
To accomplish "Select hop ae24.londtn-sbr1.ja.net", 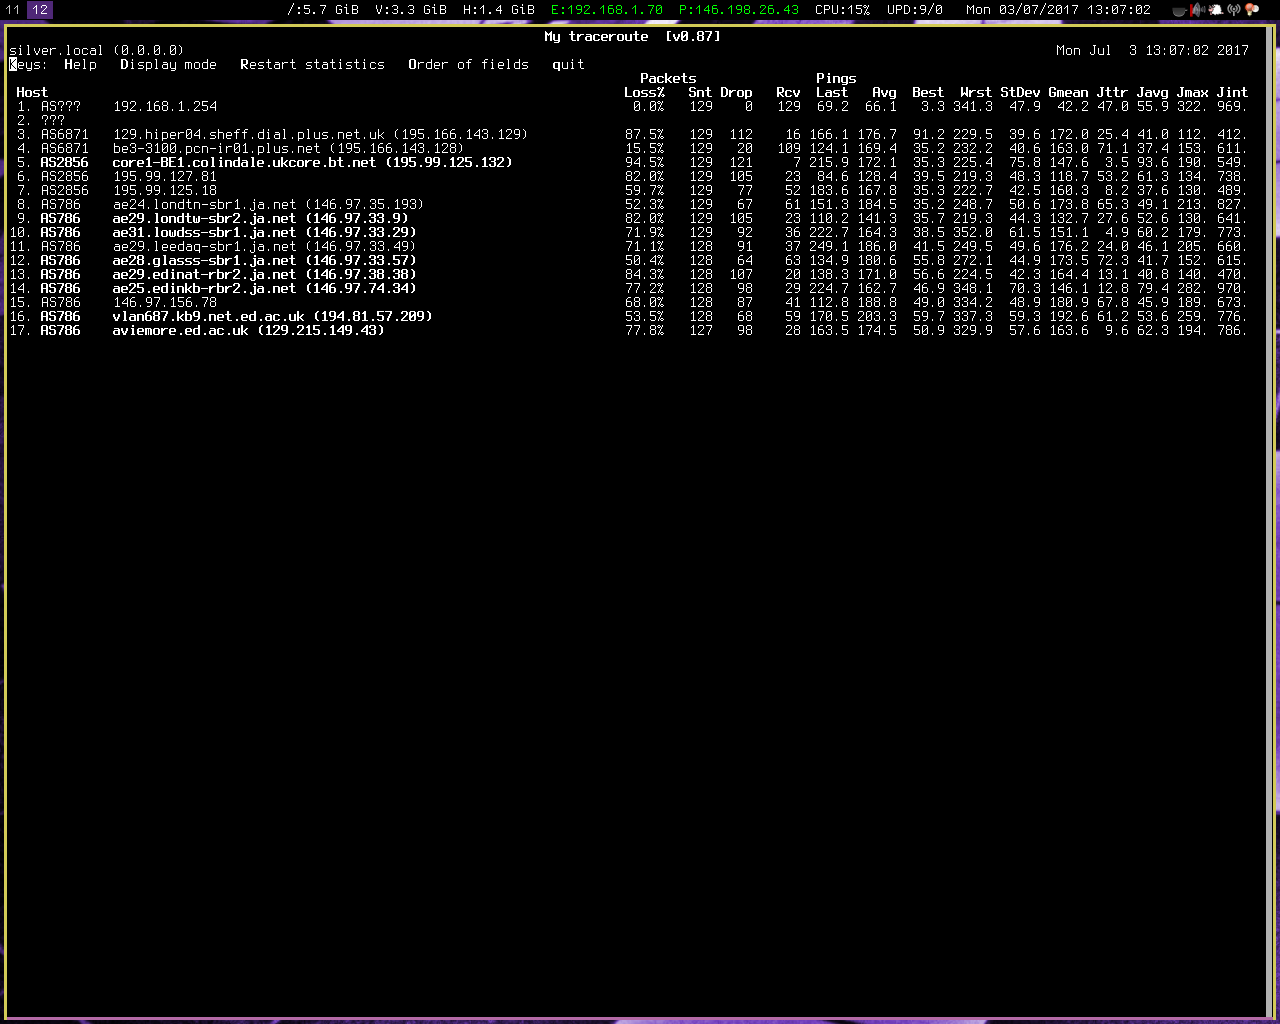I will point(268,204).
